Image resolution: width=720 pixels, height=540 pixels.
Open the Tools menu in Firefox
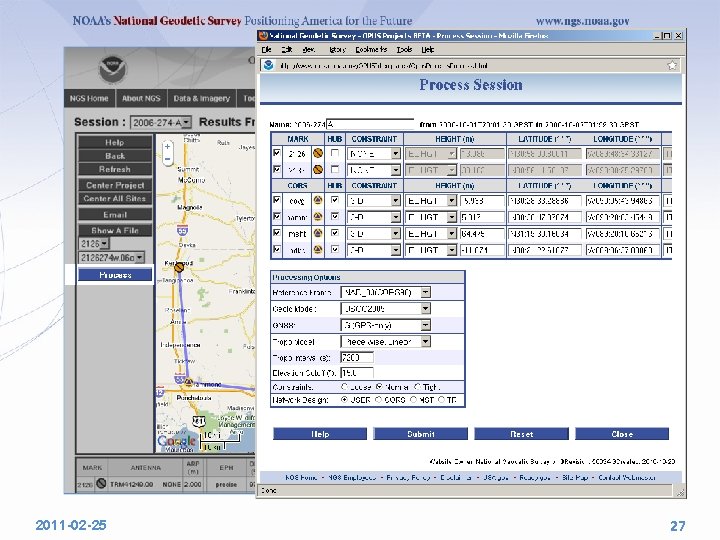(x=404, y=49)
